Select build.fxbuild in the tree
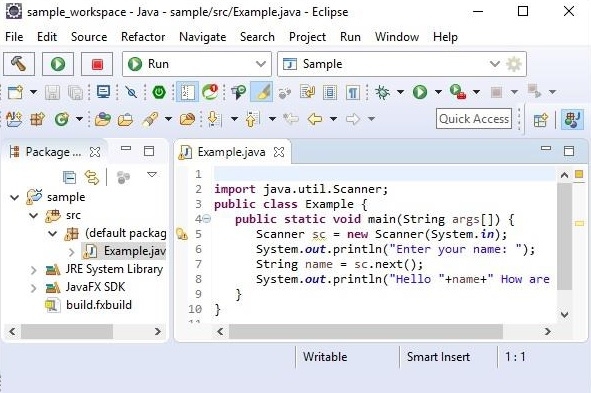Image resolution: width=591 pixels, height=393 pixels. [99, 305]
